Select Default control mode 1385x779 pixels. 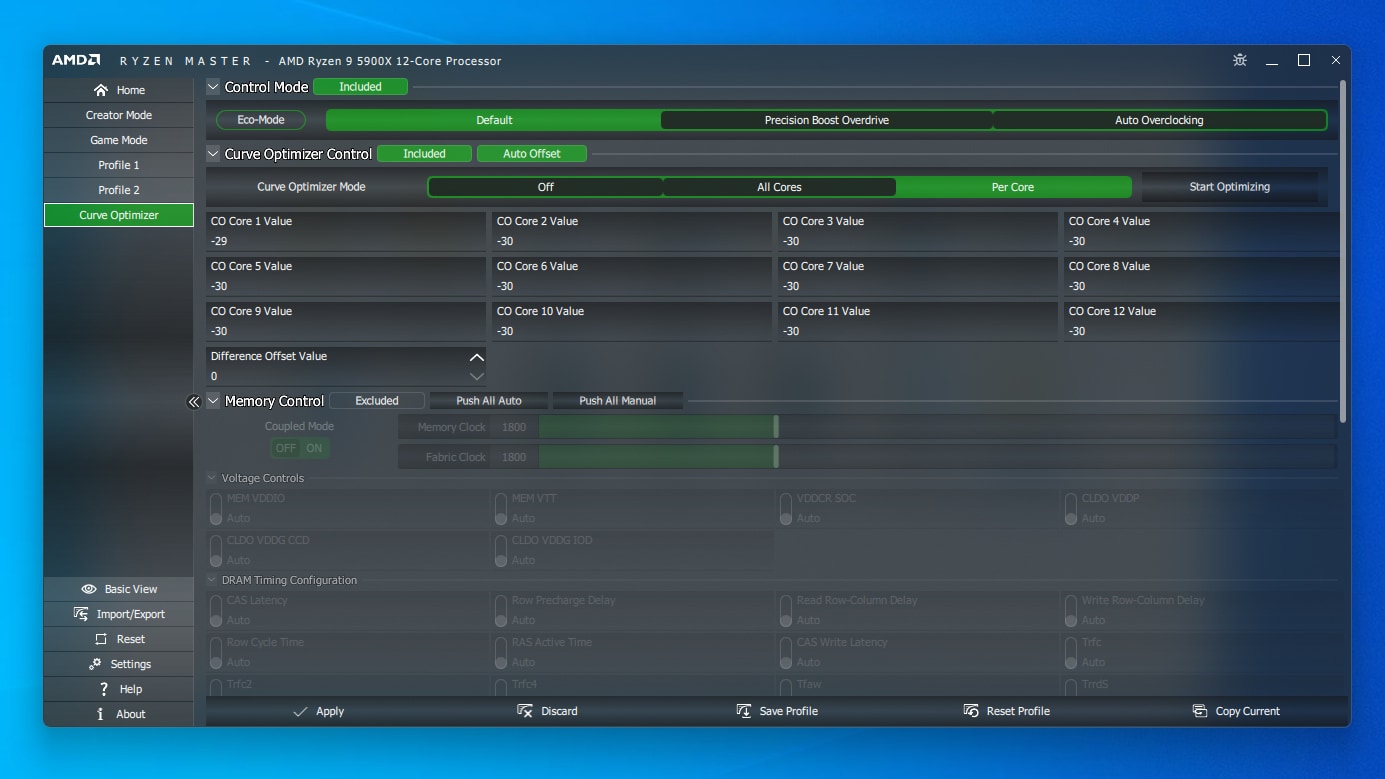pos(494,120)
